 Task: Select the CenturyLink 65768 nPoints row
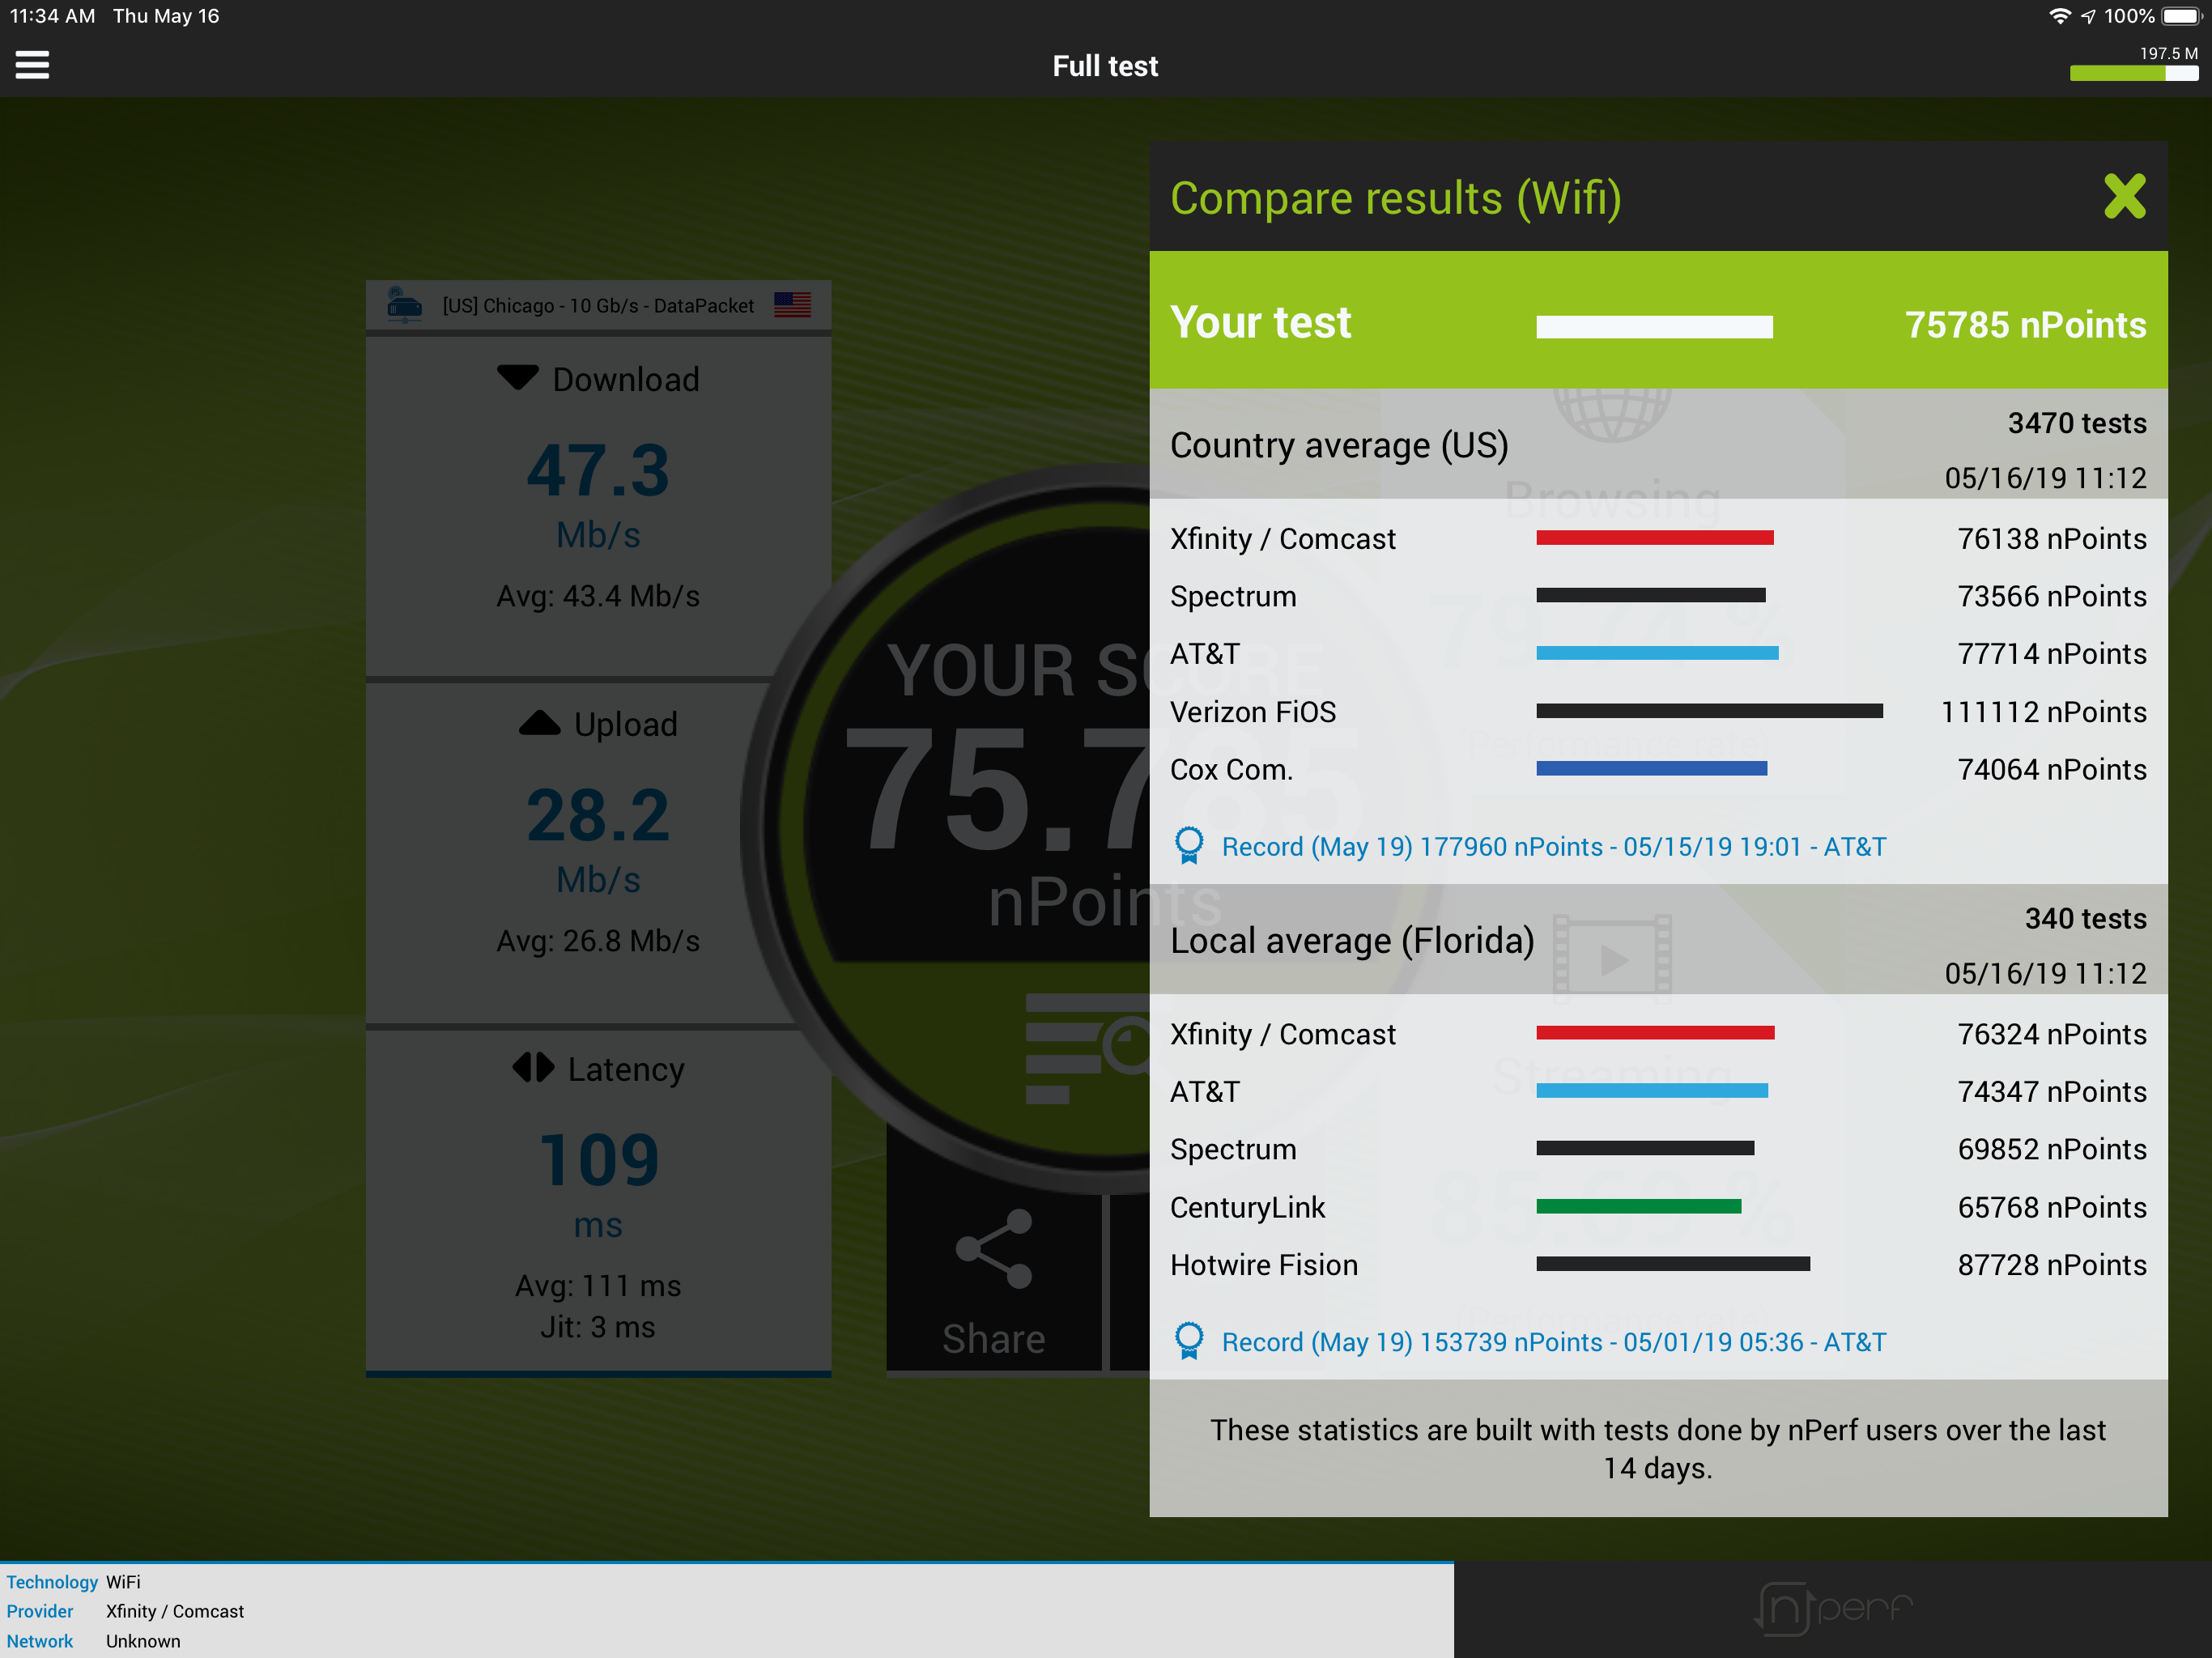coord(1658,1207)
